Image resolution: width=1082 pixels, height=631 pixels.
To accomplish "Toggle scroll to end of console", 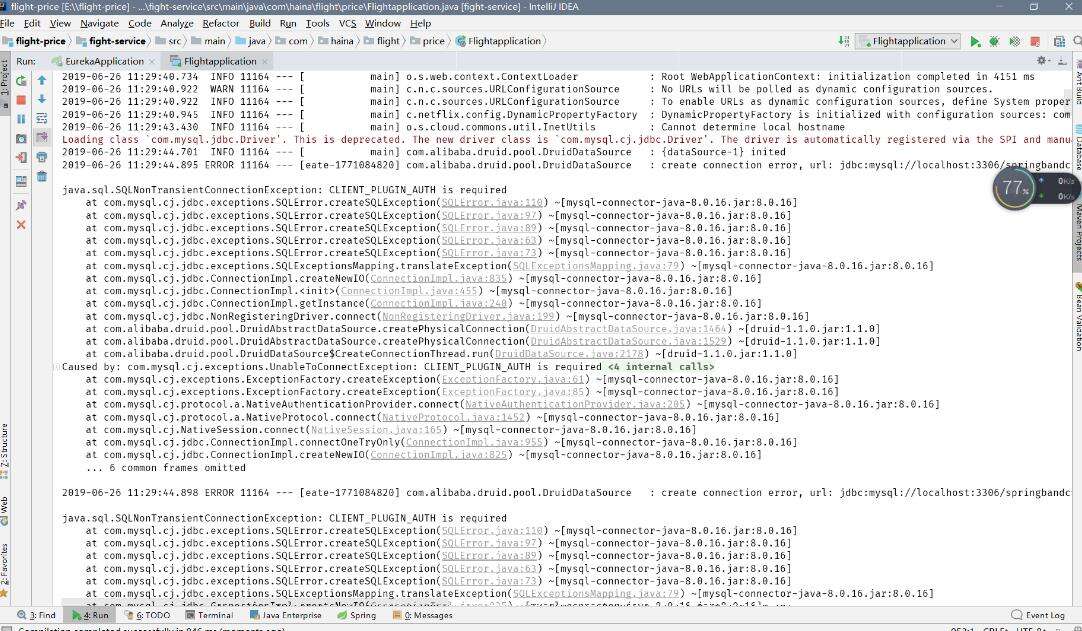I will pyautogui.click(x=42, y=138).
